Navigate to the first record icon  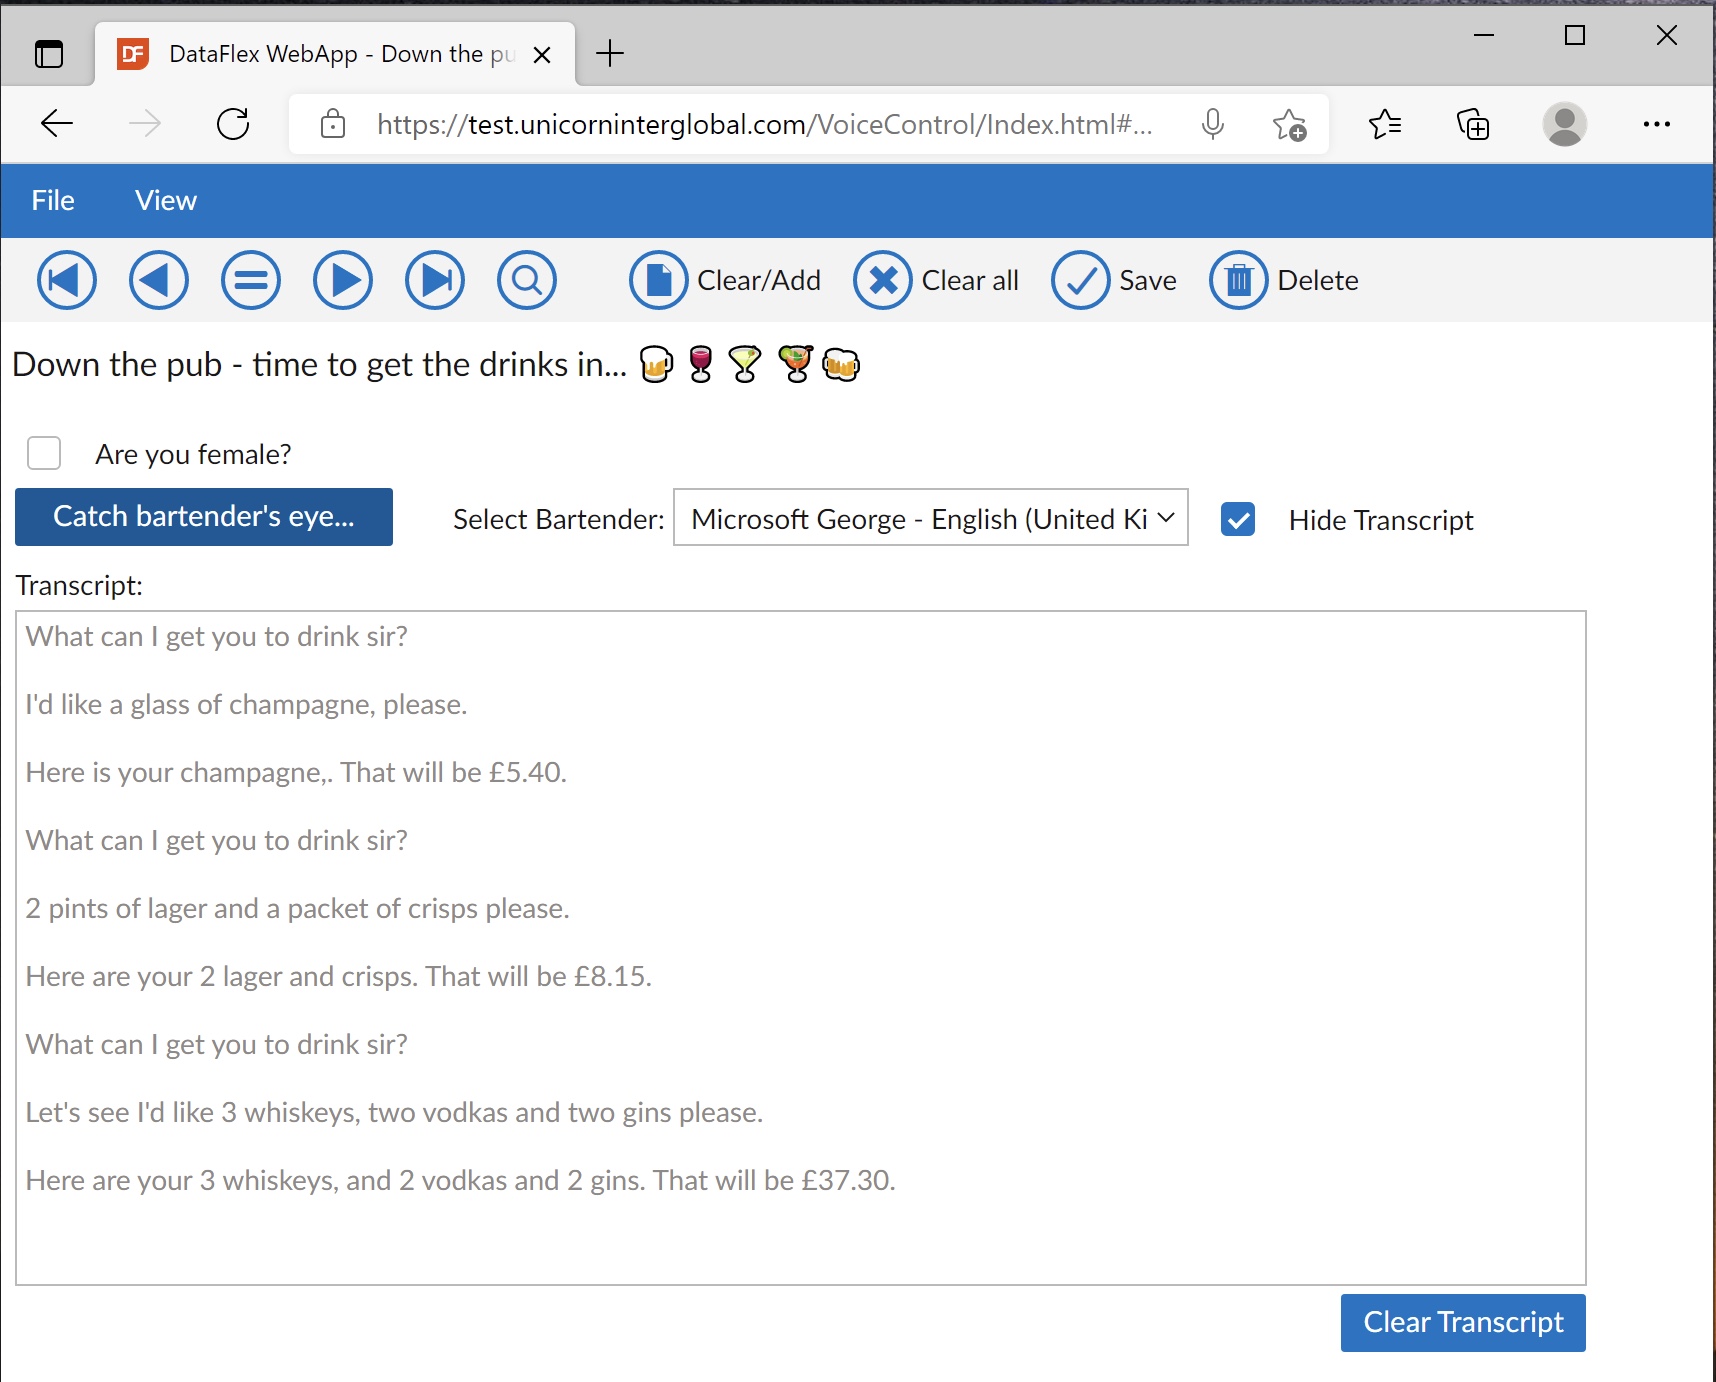click(66, 280)
